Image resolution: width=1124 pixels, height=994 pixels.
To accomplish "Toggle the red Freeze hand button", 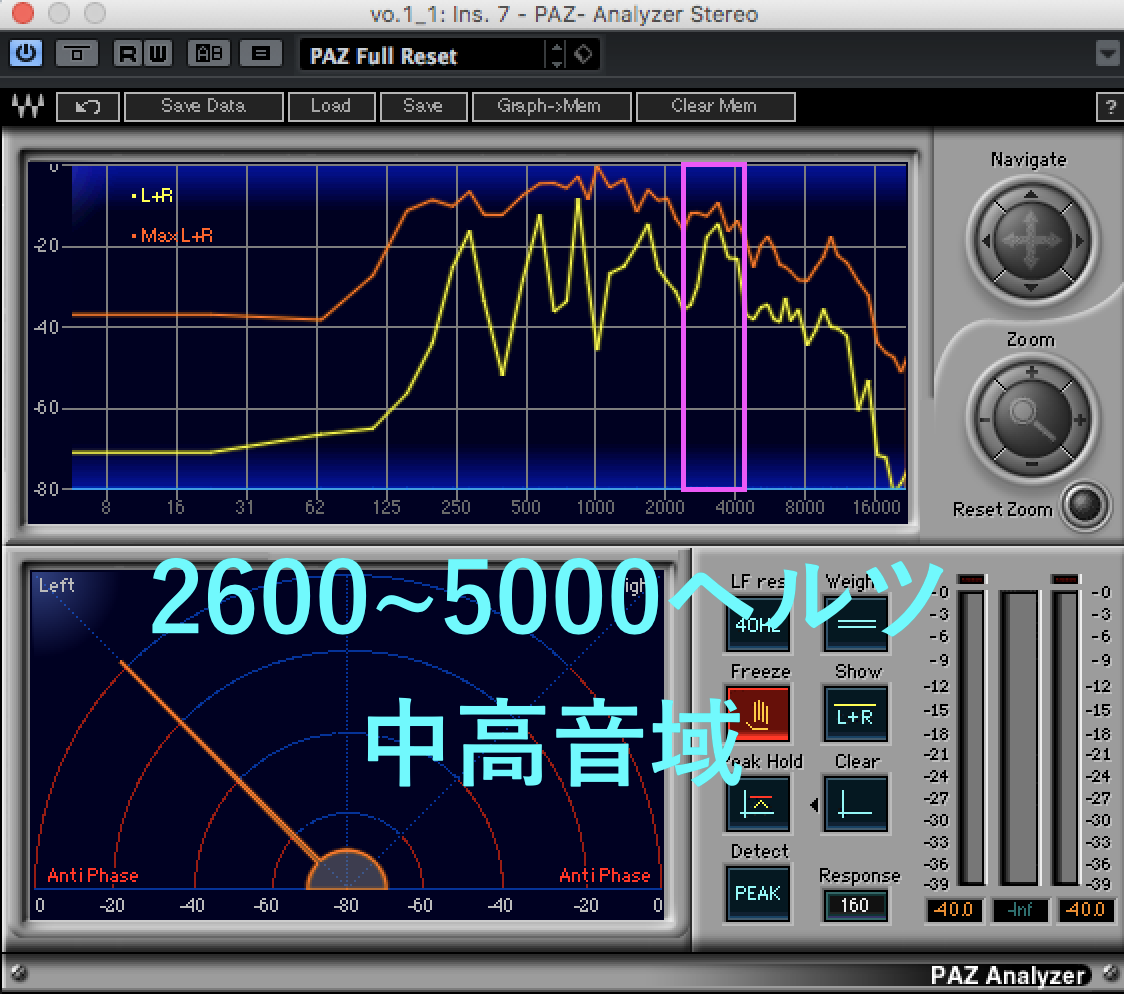I will 758,714.
